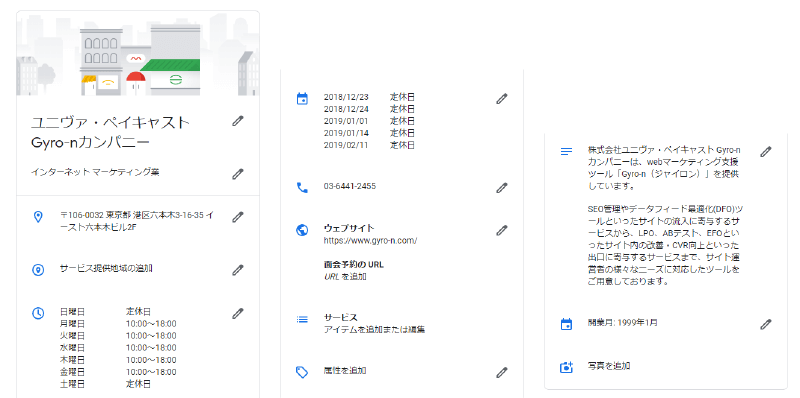
Task: Open 写真を追加 to add photos
Action: coord(609,366)
